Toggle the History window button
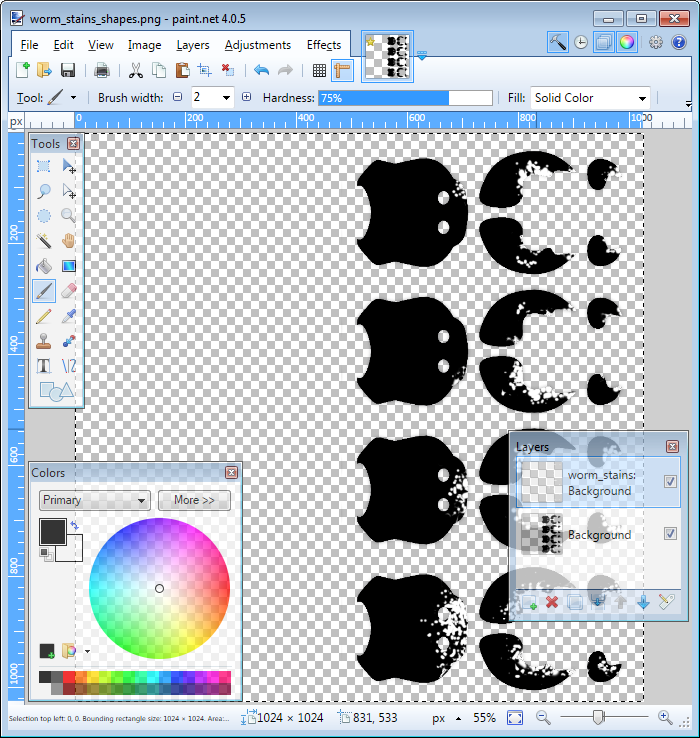The height and width of the screenshot is (738, 700). 581,42
